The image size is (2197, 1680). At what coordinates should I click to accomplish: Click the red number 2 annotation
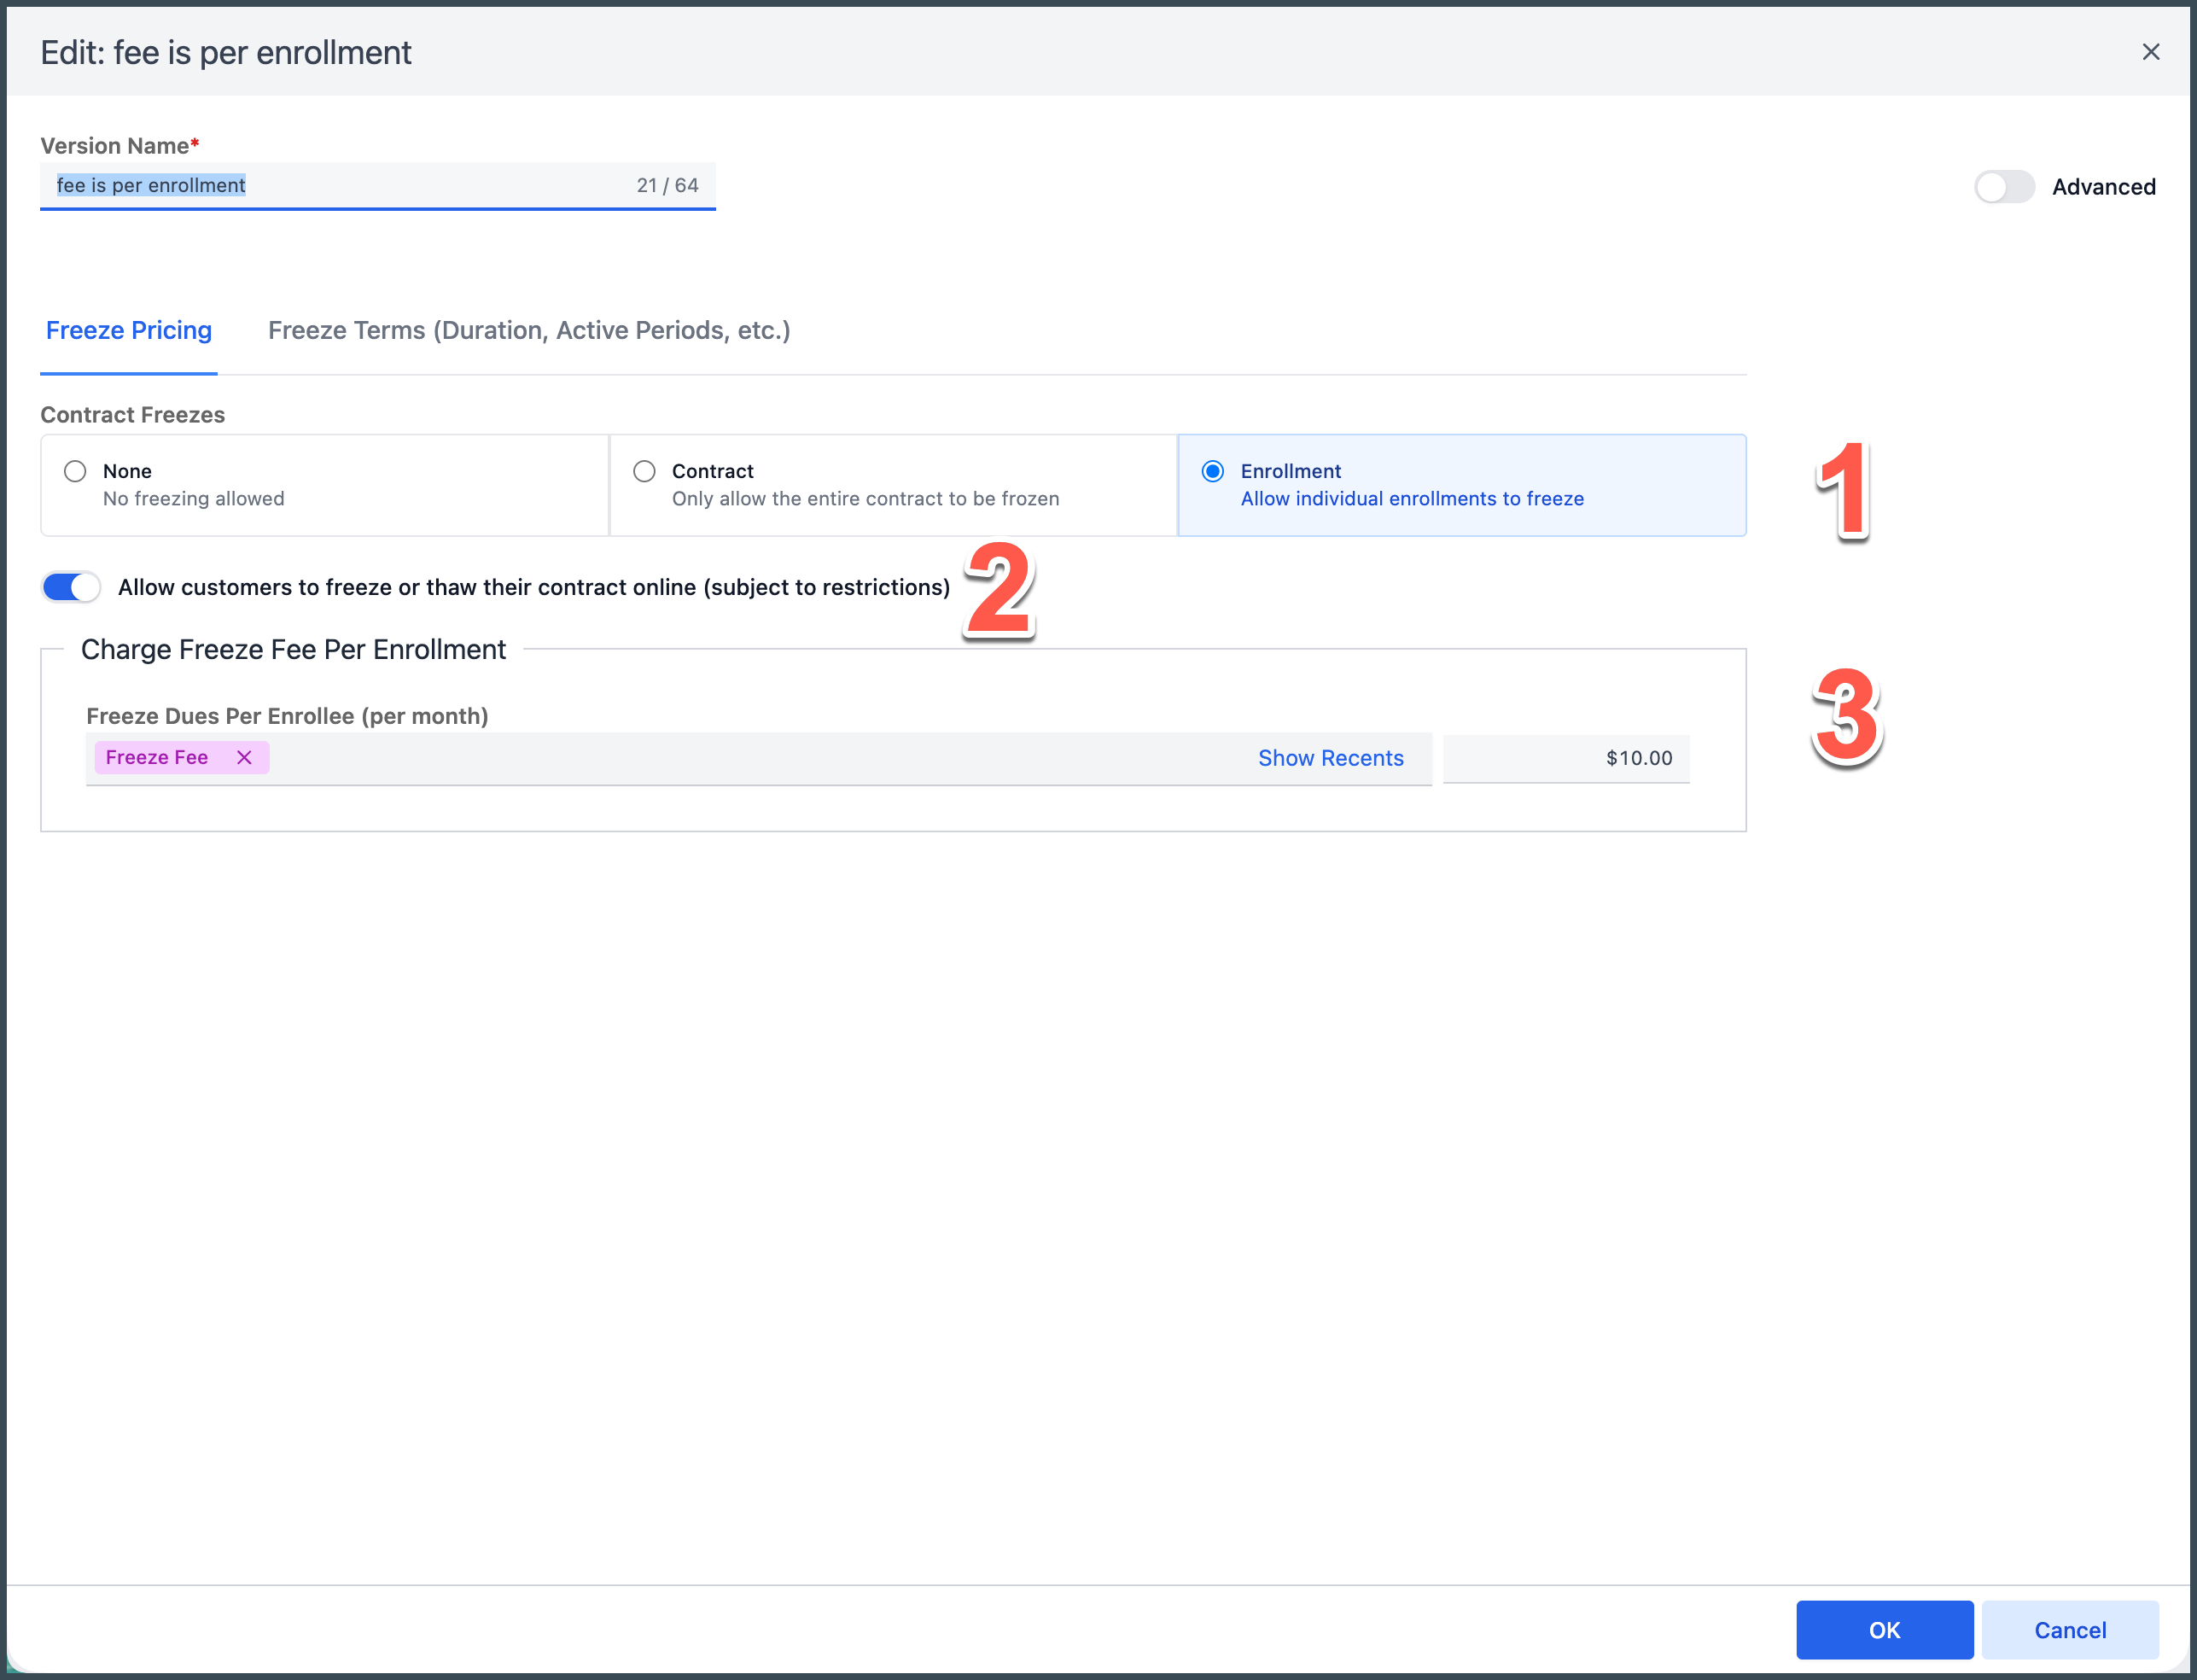998,590
